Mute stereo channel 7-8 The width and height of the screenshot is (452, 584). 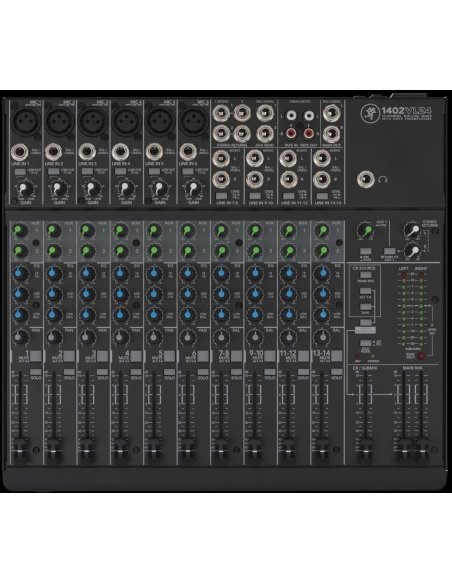[x=236, y=356]
